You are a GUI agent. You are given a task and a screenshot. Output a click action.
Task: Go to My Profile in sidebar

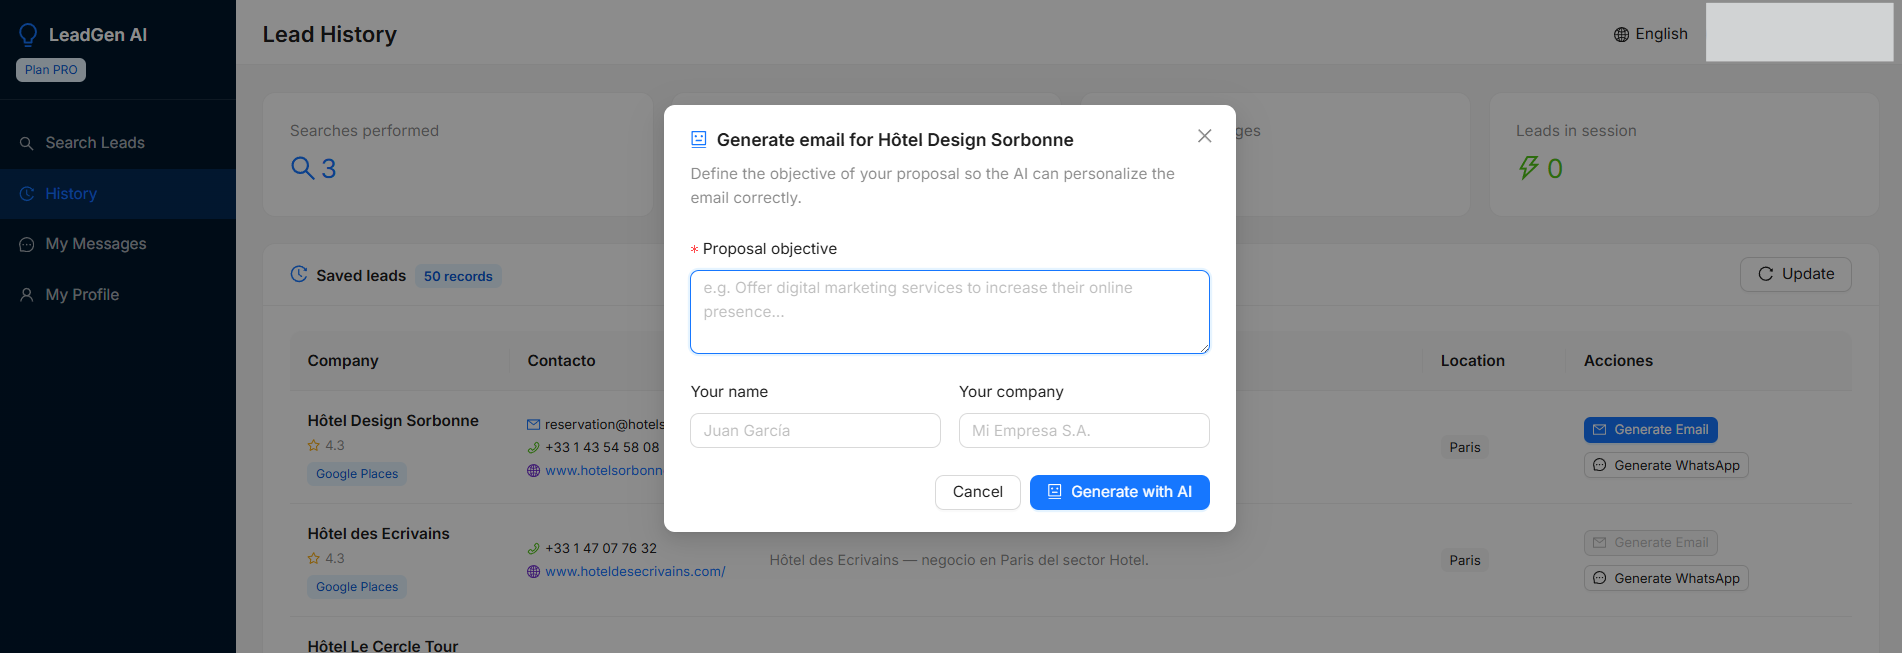118,295
